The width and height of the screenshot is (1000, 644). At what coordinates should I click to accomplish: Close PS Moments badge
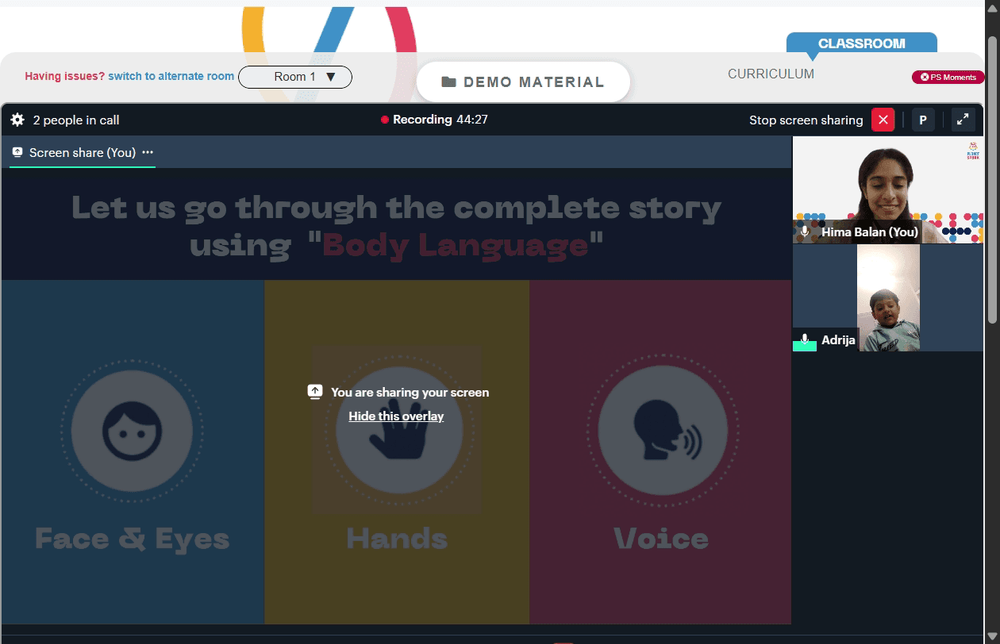(x=924, y=77)
